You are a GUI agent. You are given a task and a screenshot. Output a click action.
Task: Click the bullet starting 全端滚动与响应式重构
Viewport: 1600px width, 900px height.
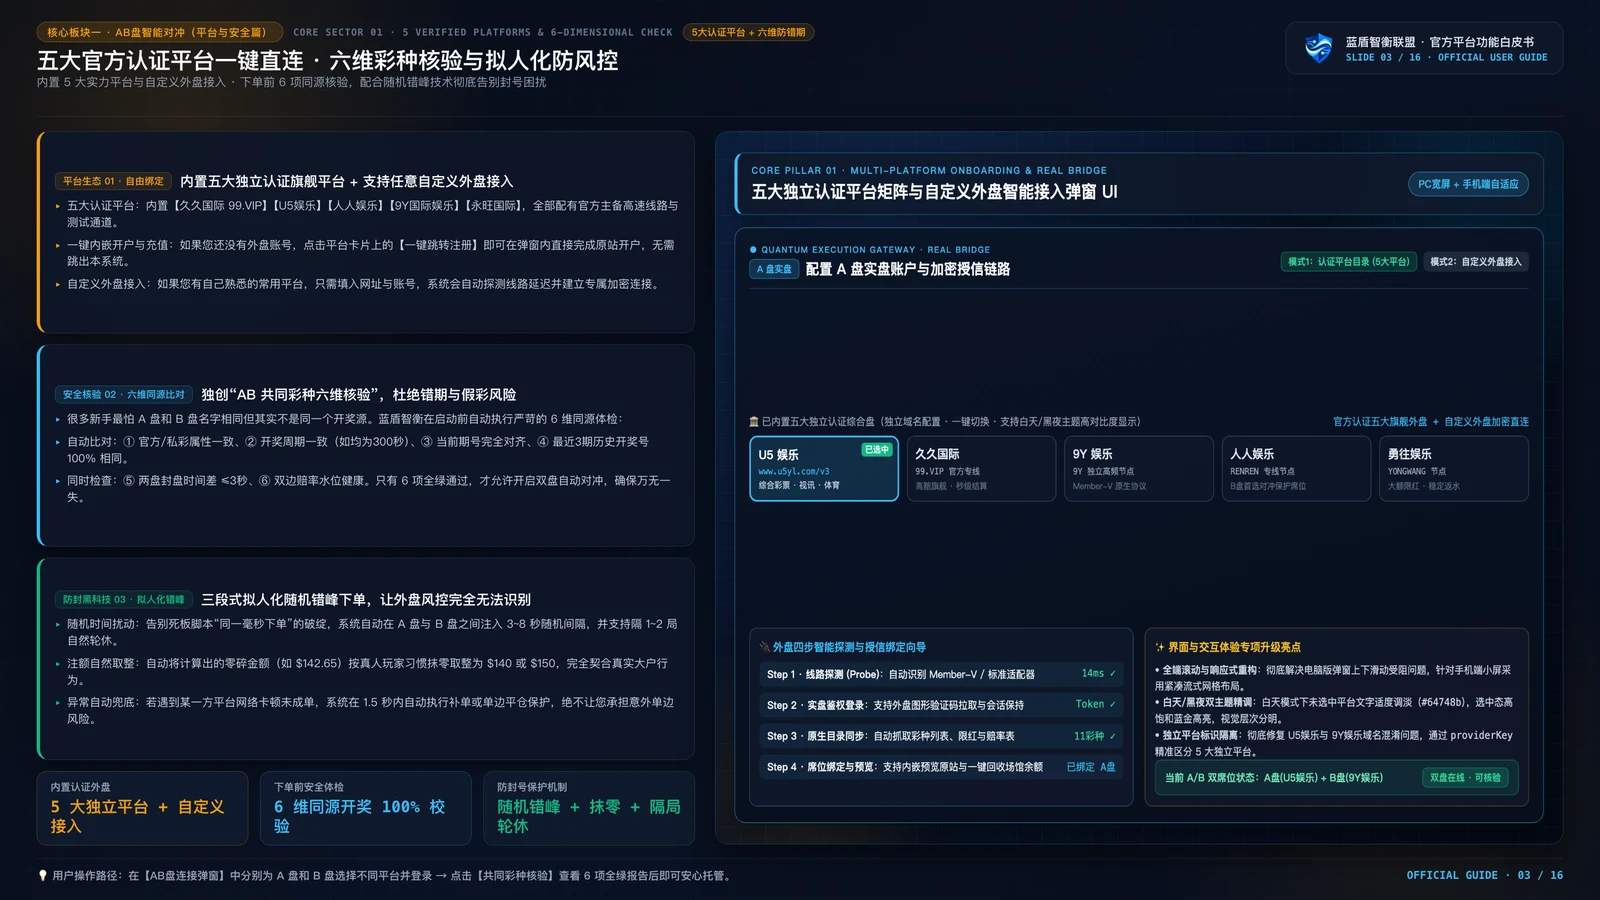[1333, 678]
